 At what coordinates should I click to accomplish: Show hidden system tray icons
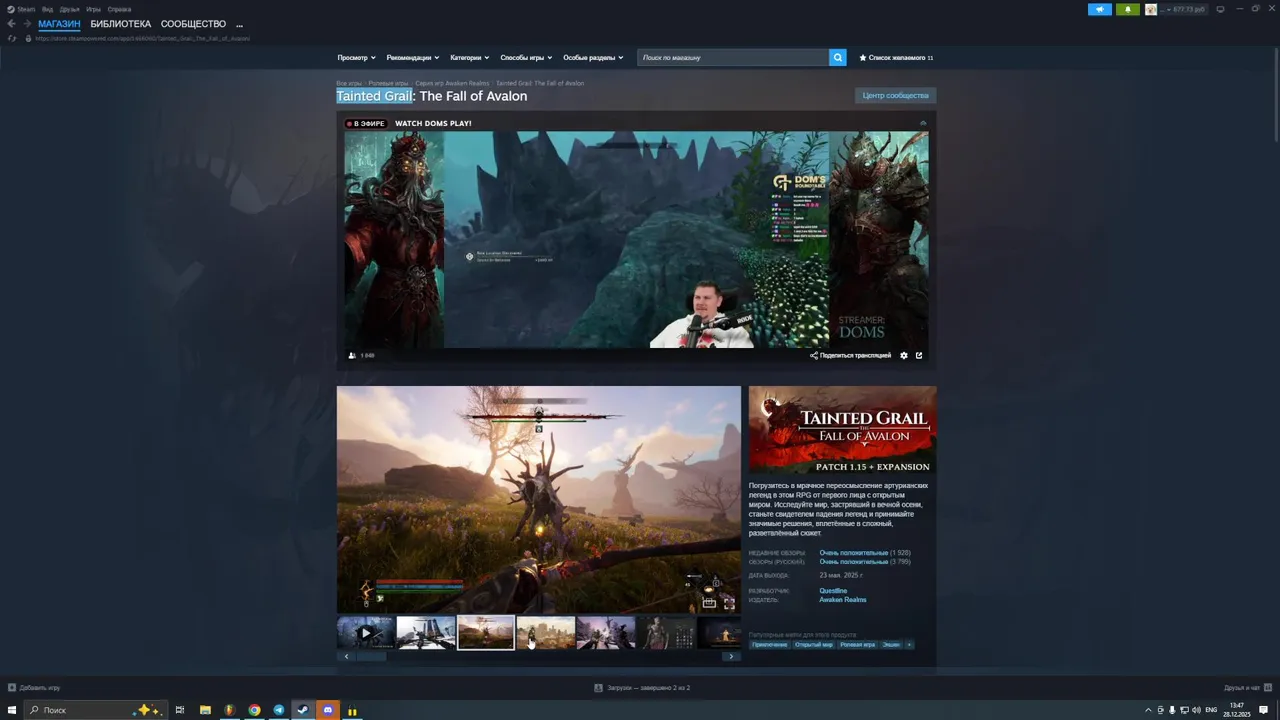click(x=1148, y=710)
